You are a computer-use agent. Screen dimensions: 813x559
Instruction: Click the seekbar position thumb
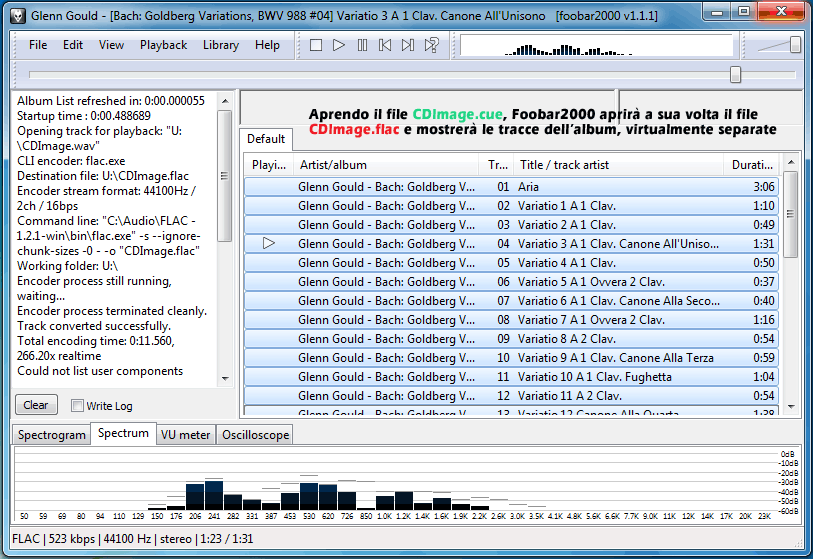(x=735, y=75)
